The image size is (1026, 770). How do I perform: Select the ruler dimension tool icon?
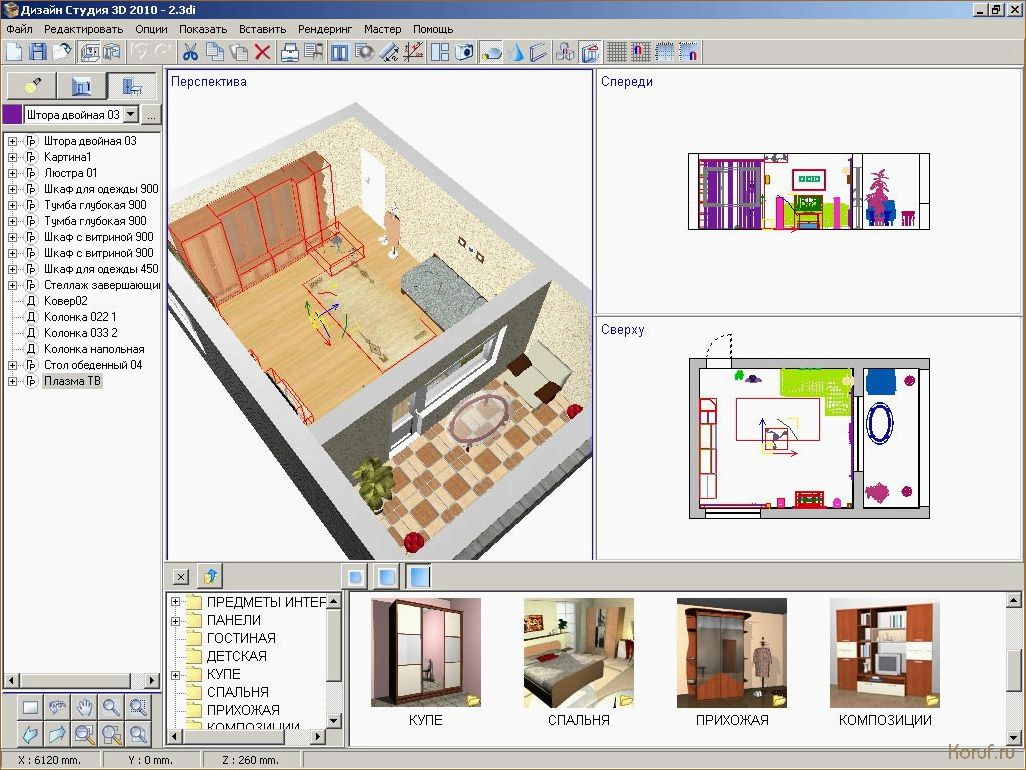click(389, 52)
